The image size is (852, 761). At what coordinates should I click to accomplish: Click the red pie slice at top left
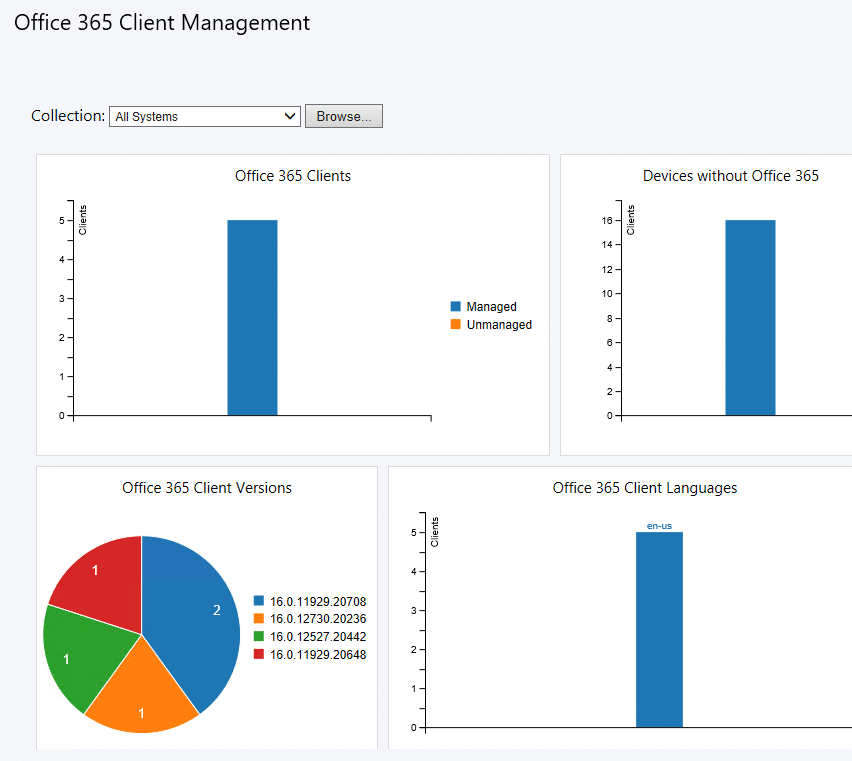coord(98,575)
